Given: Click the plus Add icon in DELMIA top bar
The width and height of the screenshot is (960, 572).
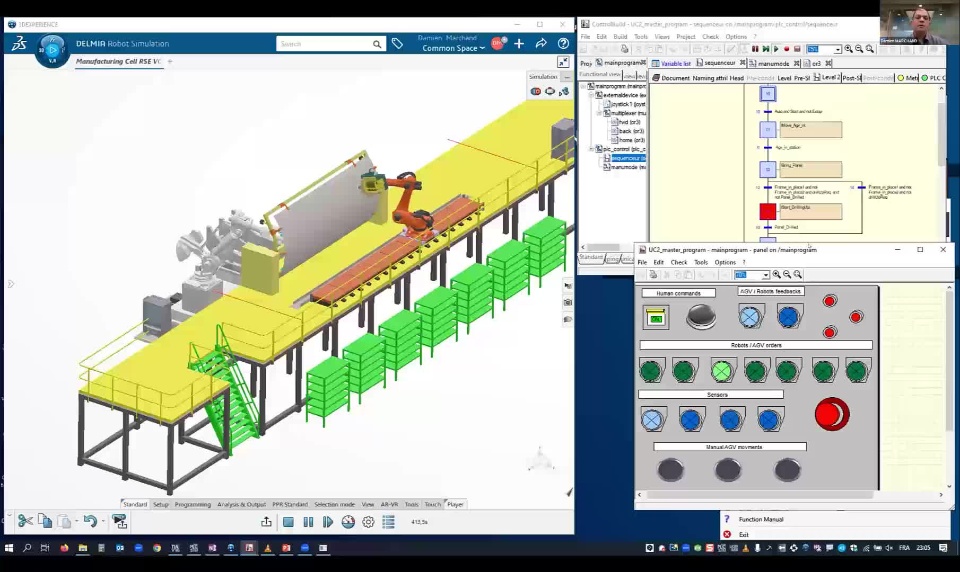Looking at the screenshot, I should (519, 43).
